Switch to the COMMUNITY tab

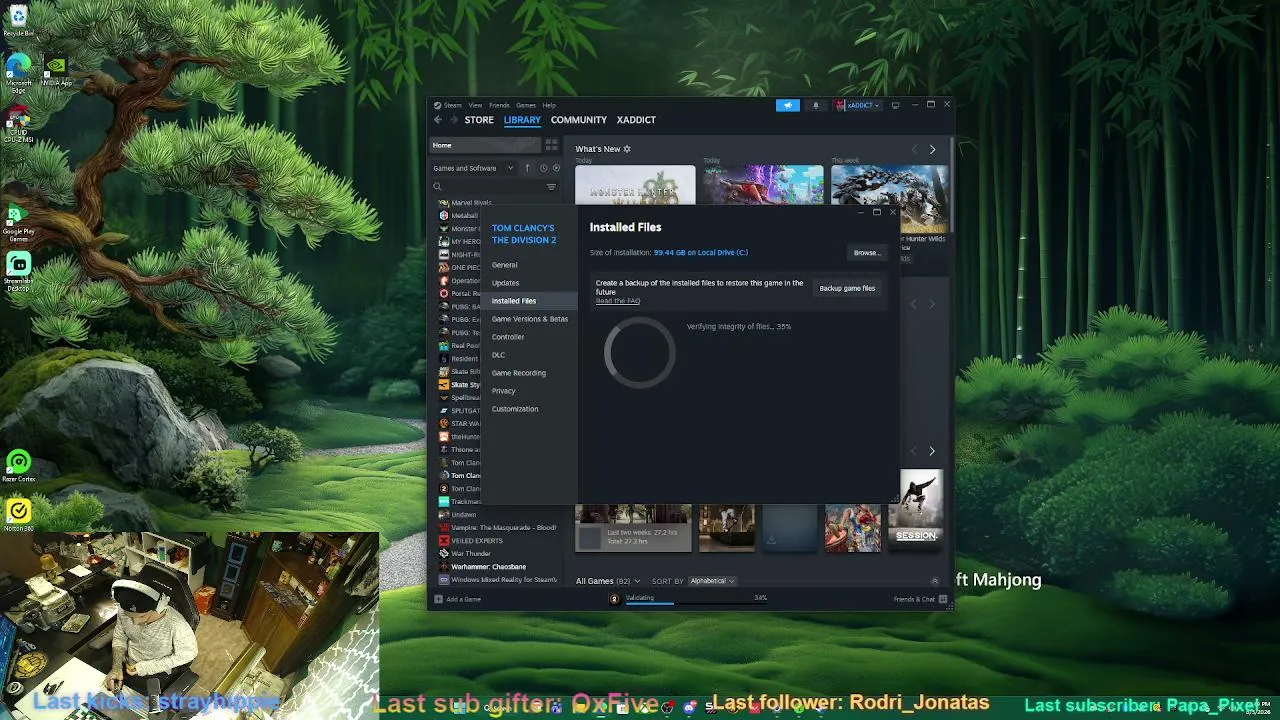578,120
